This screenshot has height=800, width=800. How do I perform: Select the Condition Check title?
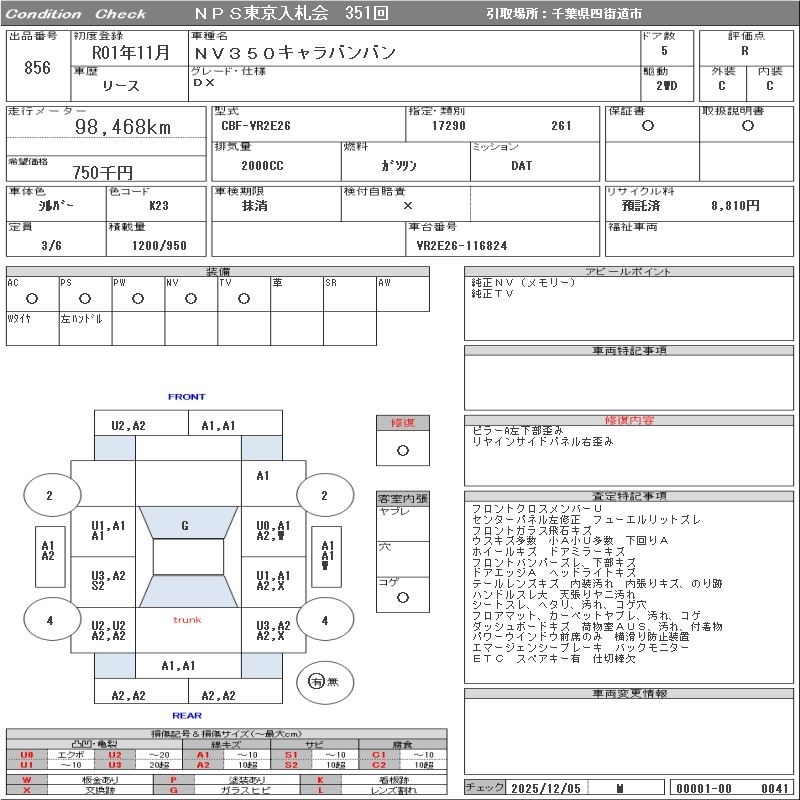point(78,14)
